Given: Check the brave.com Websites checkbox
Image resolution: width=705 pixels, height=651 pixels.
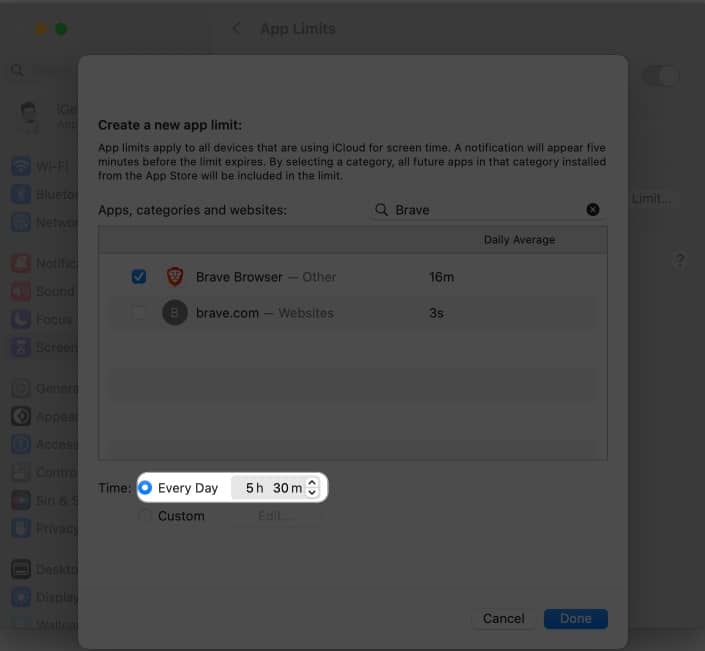Looking at the screenshot, I should coord(139,312).
